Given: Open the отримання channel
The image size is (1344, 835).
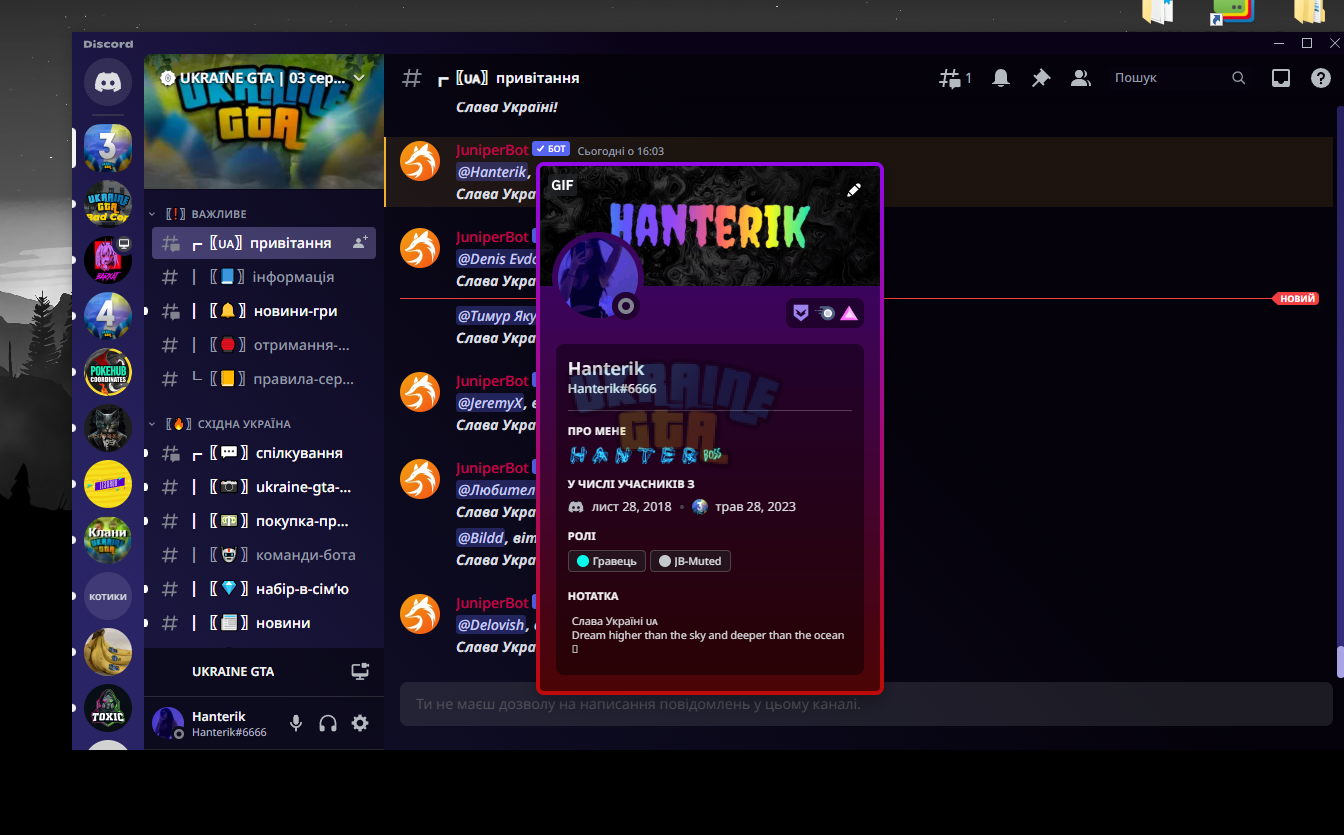Looking at the screenshot, I should (264, 345).
